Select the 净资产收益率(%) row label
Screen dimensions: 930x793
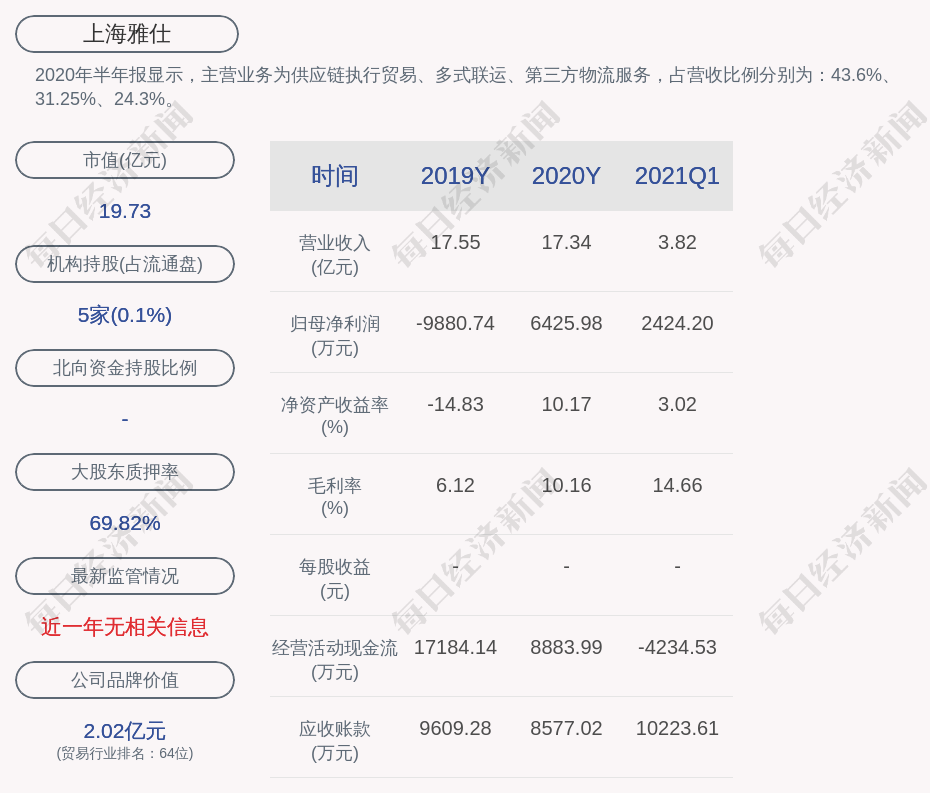(x=335, y=415)
